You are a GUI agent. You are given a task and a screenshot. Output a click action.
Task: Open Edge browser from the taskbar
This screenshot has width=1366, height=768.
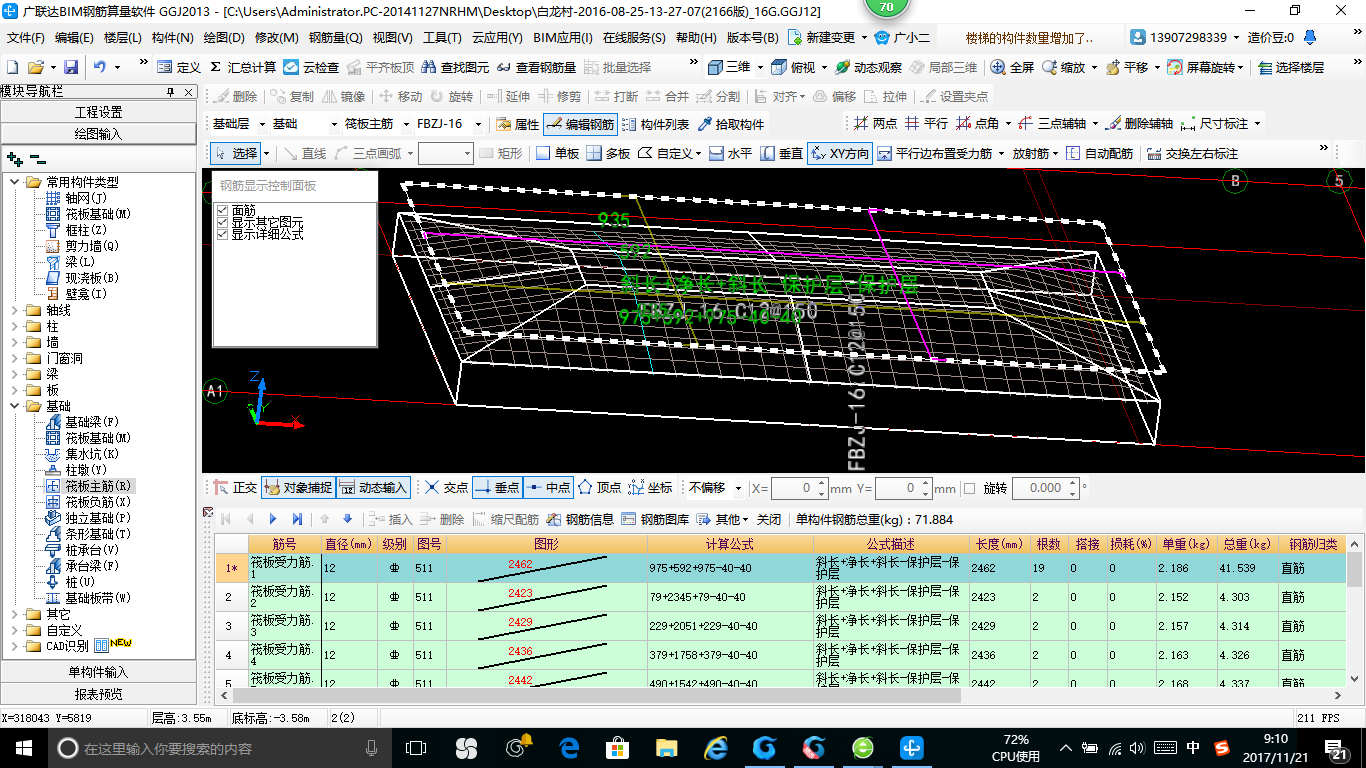click(569, 747)
